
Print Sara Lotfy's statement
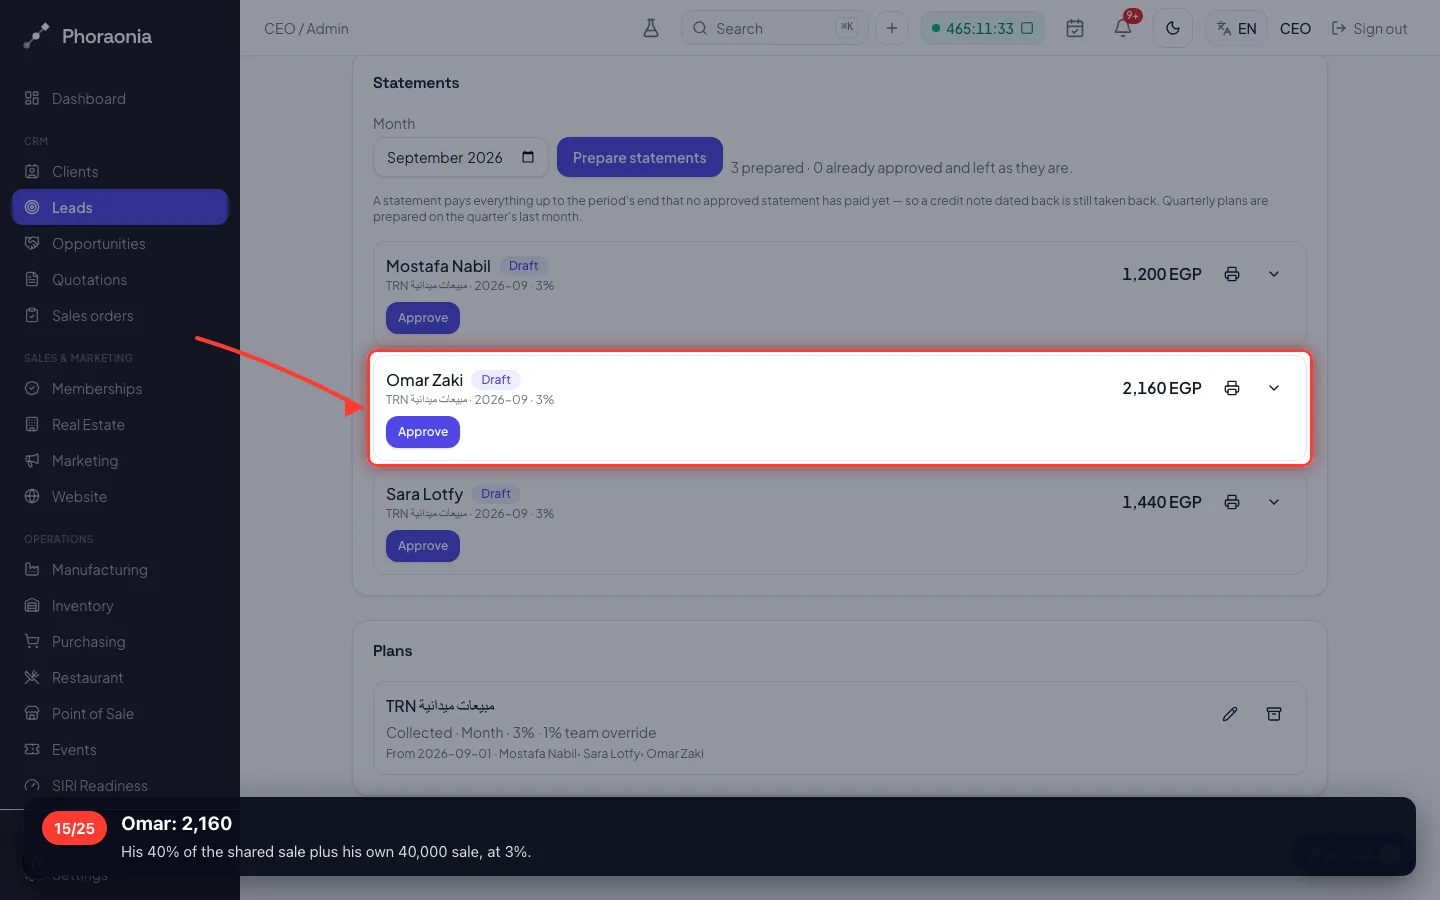[x=1232, y=502]
